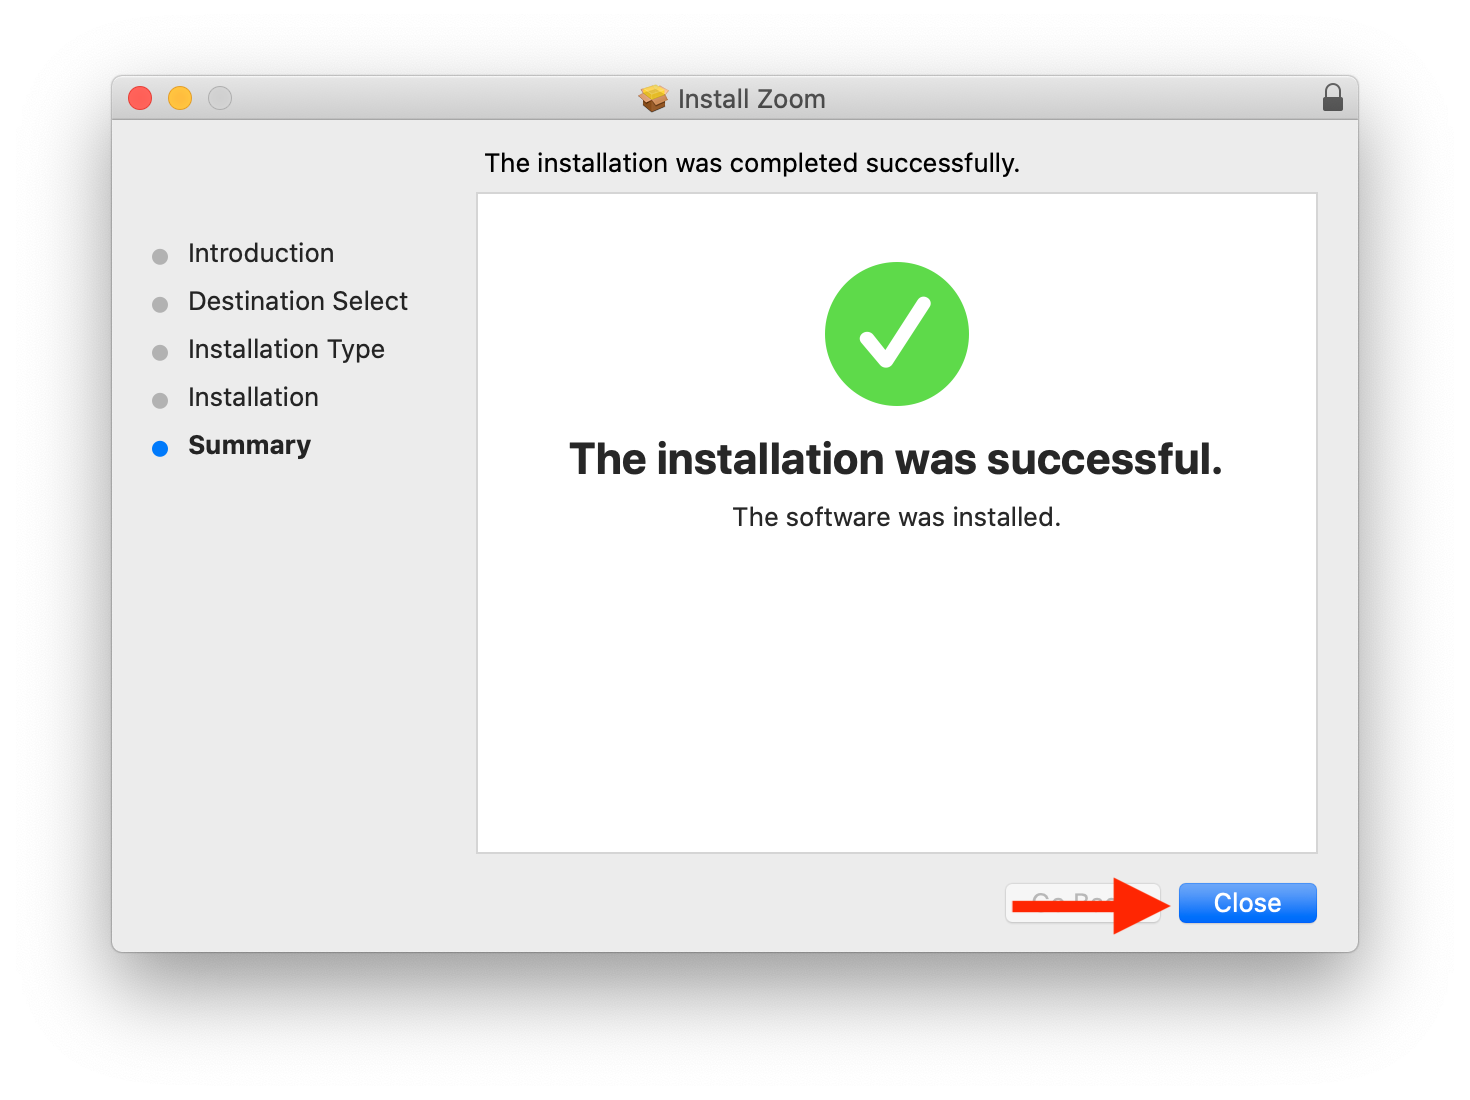Click the blue Close button

1247,903
